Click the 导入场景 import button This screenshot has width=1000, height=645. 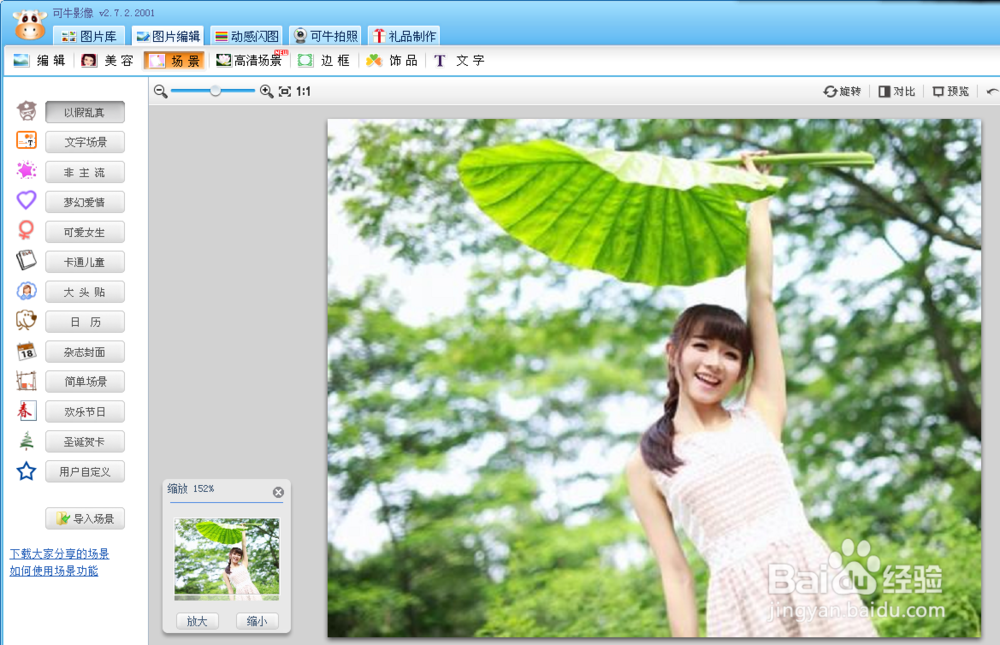pyautogui.click(x=85, y=519)
